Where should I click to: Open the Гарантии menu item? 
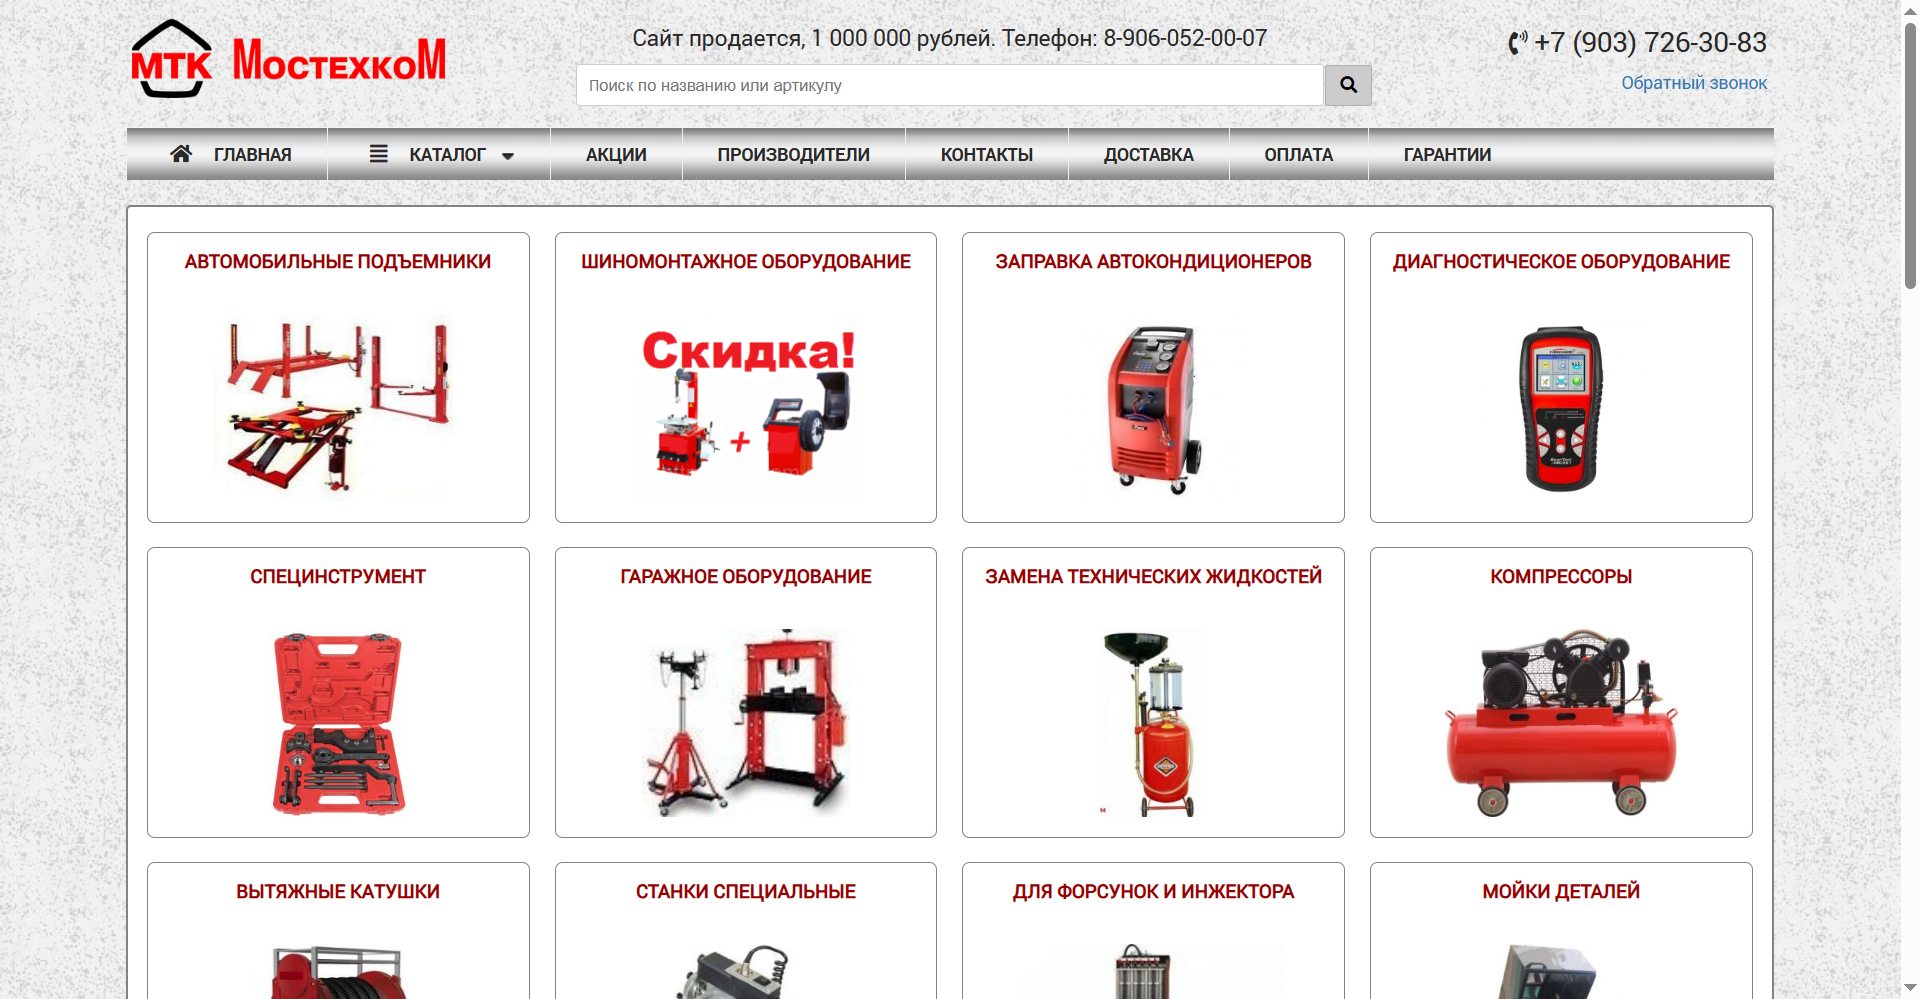(1446, 155)
